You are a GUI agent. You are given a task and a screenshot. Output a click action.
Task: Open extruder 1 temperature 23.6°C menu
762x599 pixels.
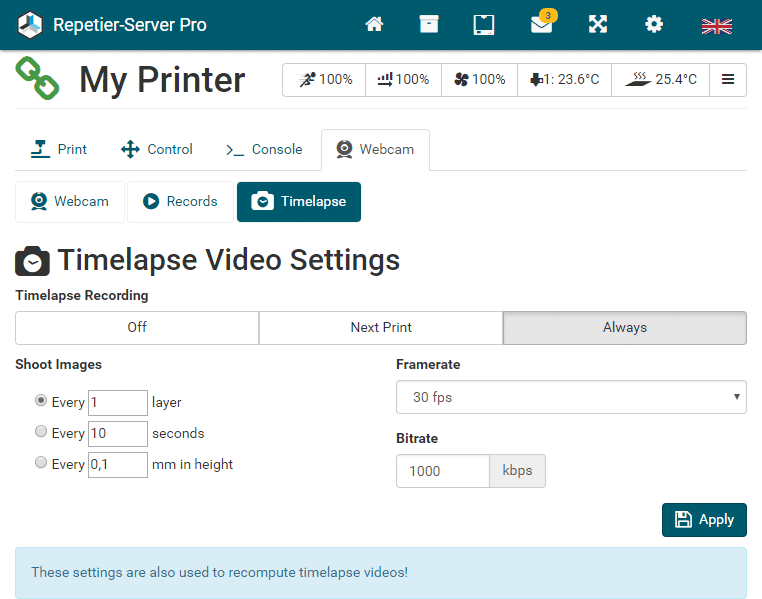564,79
